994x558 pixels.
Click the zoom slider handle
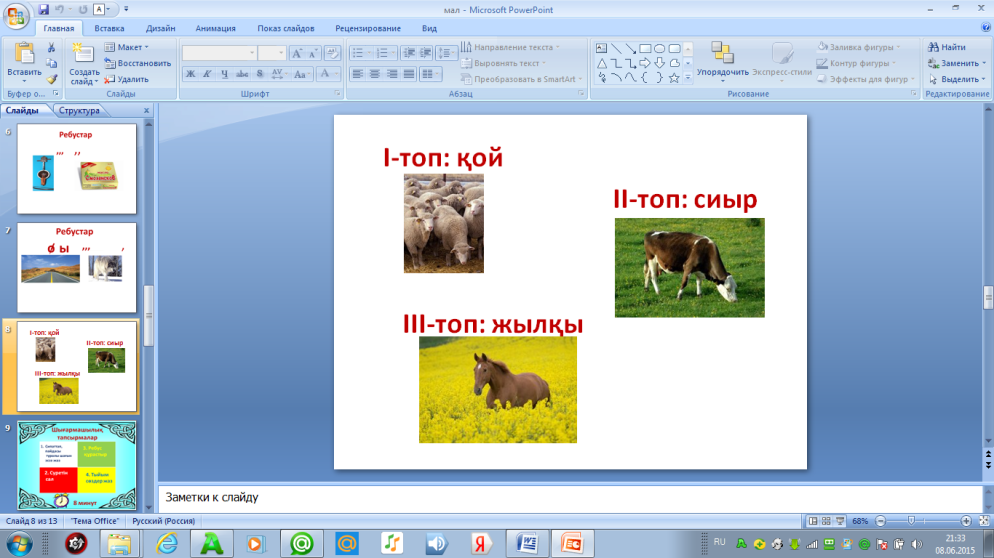point(911,521)
